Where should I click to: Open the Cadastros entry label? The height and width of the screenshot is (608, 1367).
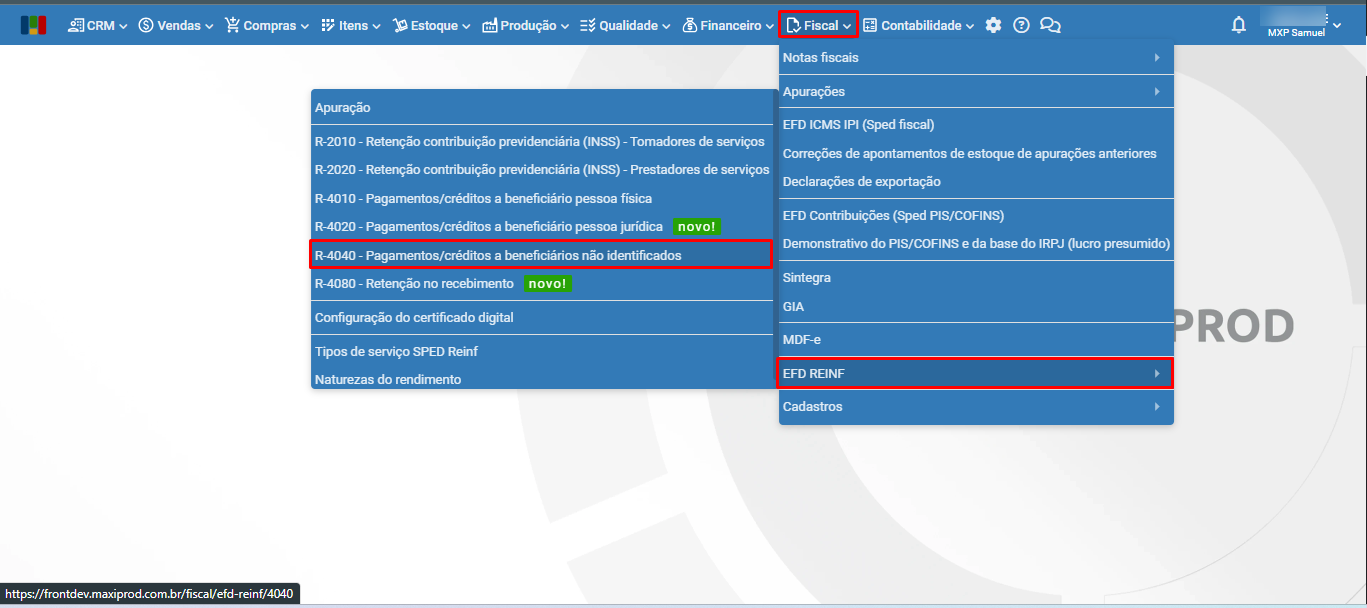tap(812, 407)
